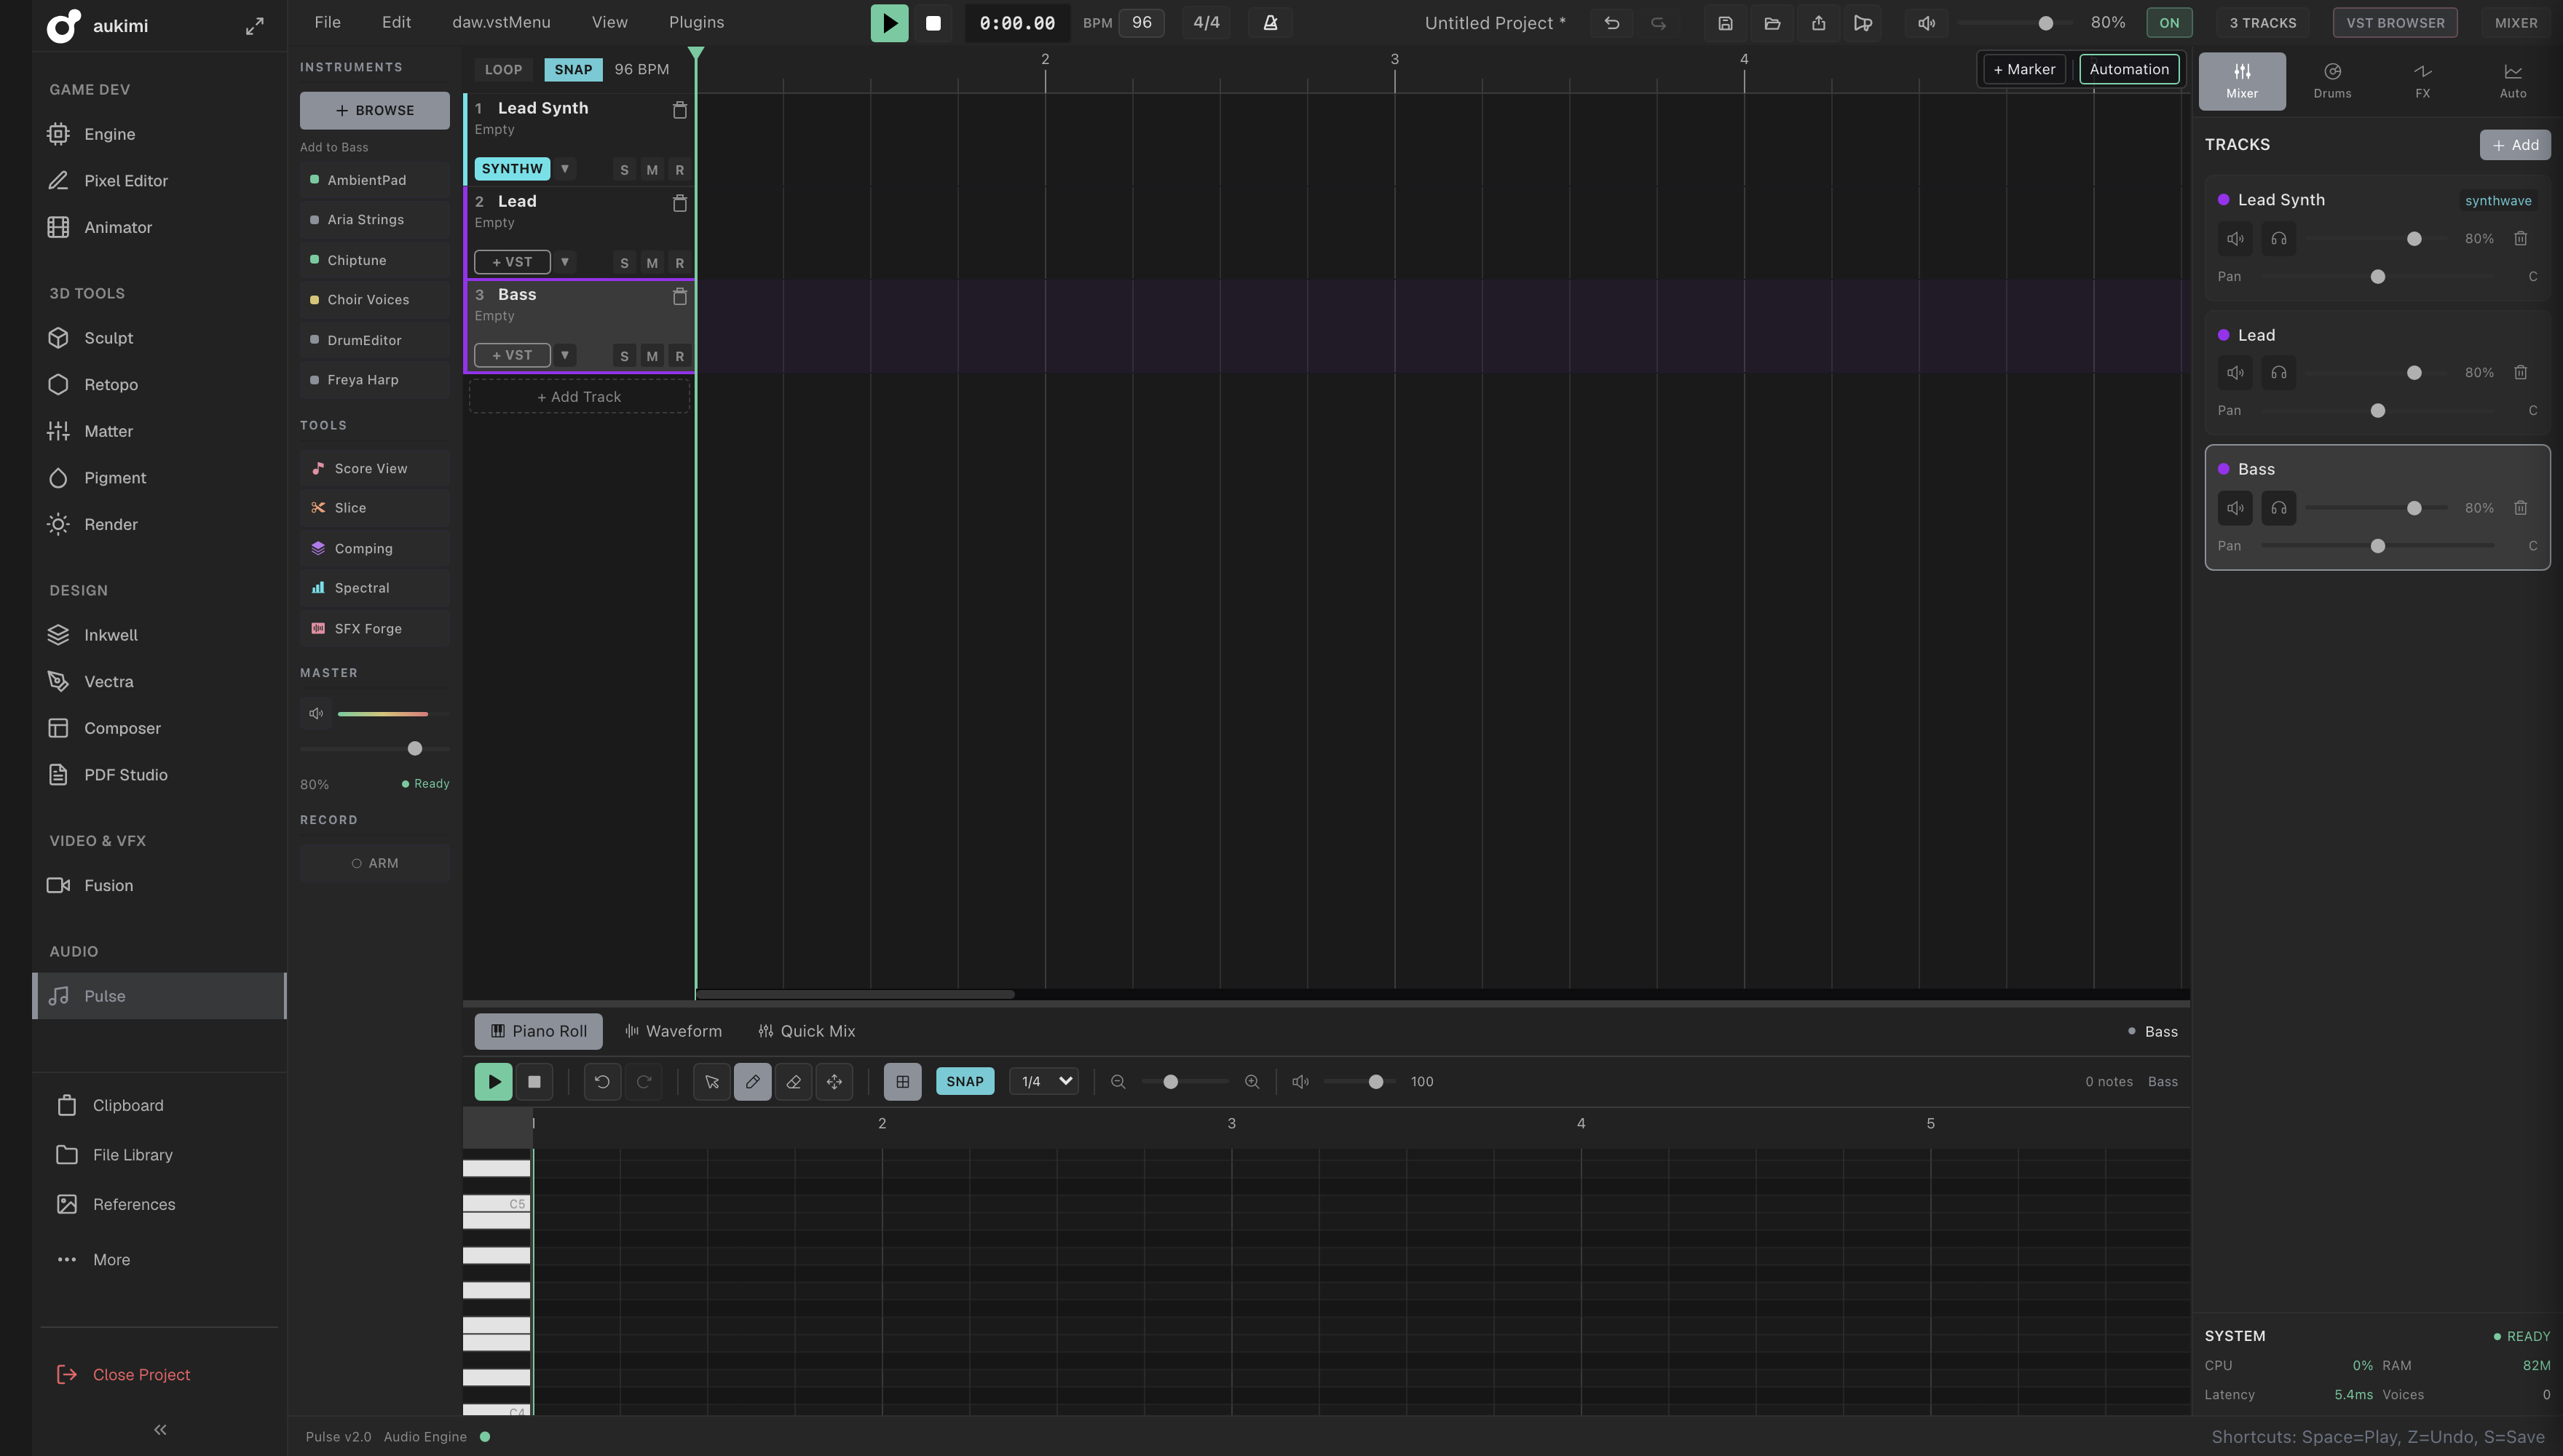Viewport: 2563px width, 1456px height.
Task: Arm recording on the Lead track with the R button
Action: (x=680, y=263)
